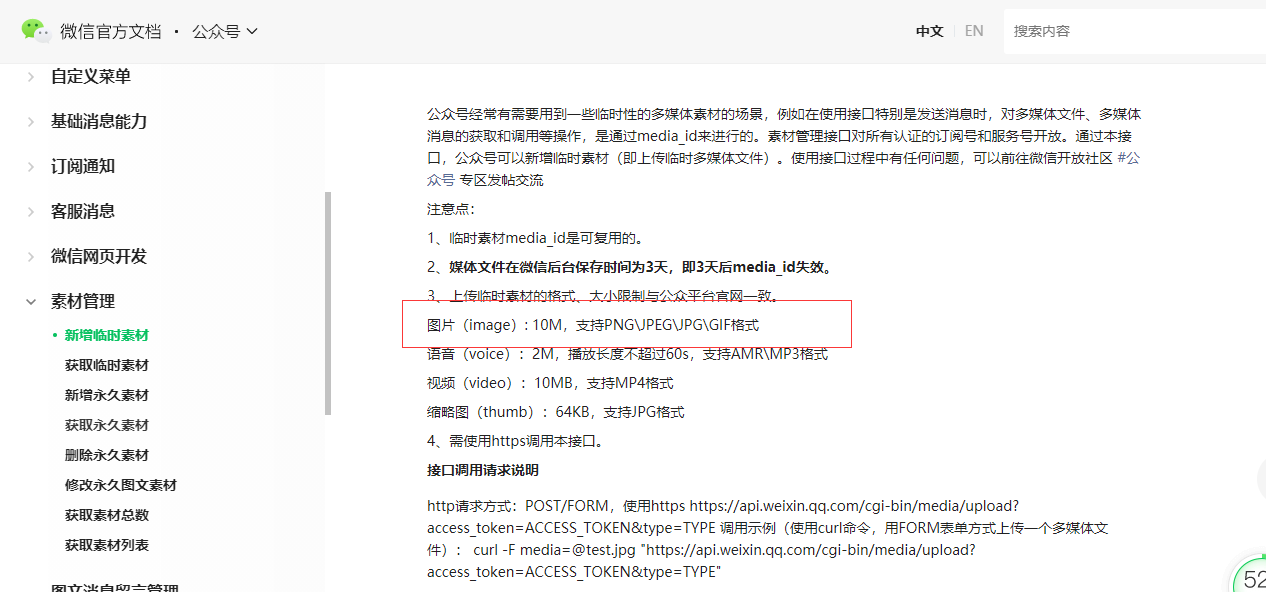Expand the 客服消息 section
The image size is (1266, 592).
click(82, 212)
